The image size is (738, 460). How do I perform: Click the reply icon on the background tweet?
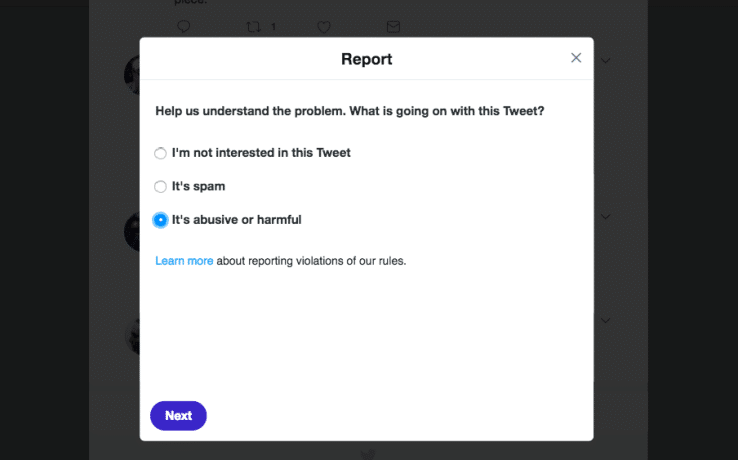(x=183, y=27)
